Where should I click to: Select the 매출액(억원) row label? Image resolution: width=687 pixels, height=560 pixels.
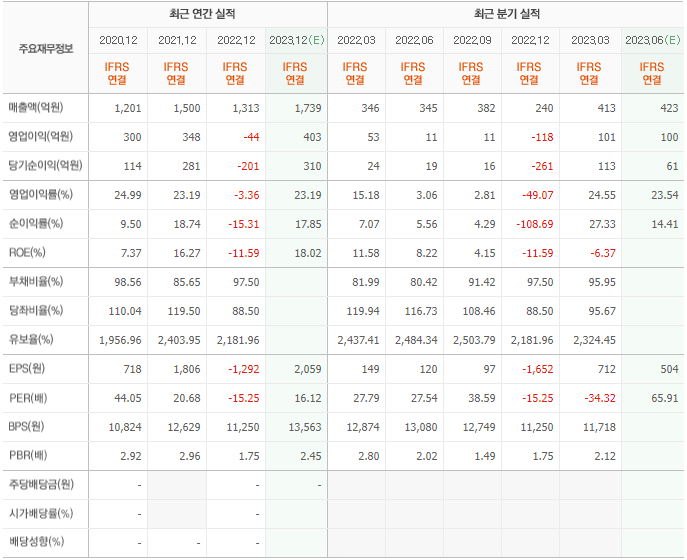click(36, 107)
